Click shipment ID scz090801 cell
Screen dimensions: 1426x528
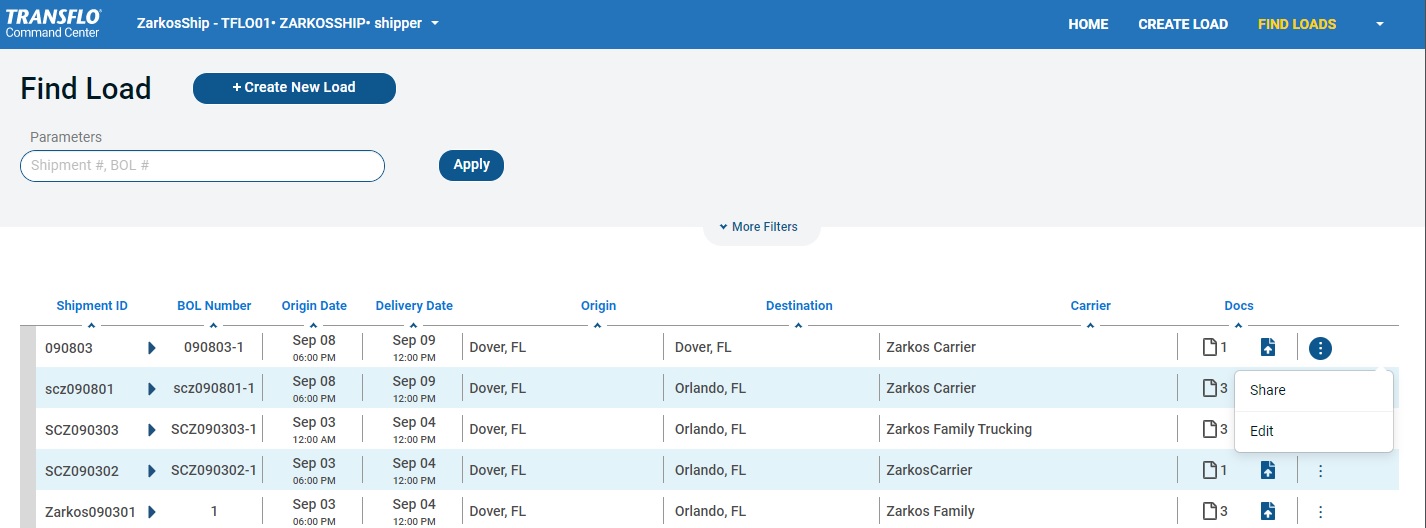point(80,389)
